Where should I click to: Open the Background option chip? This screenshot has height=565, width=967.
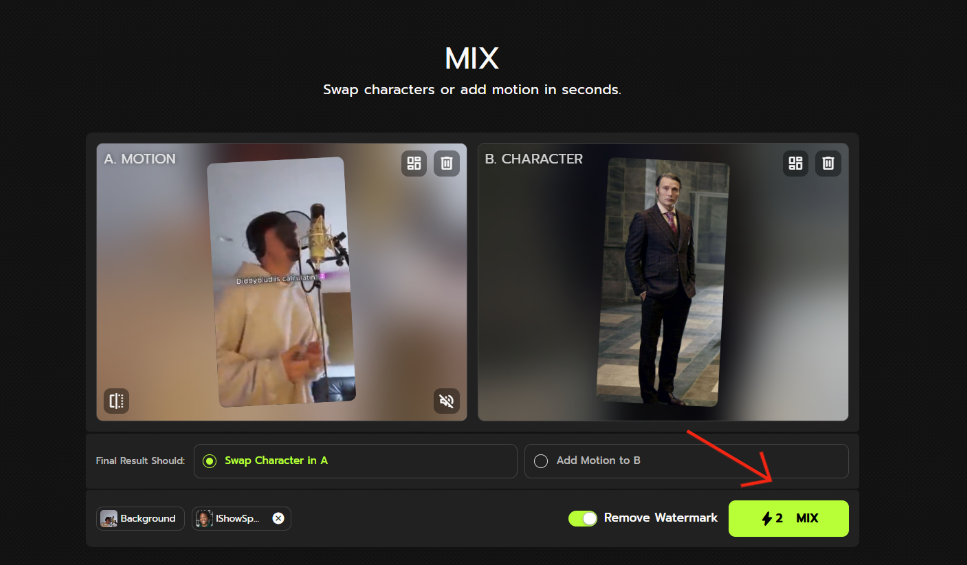click(140, 518)
